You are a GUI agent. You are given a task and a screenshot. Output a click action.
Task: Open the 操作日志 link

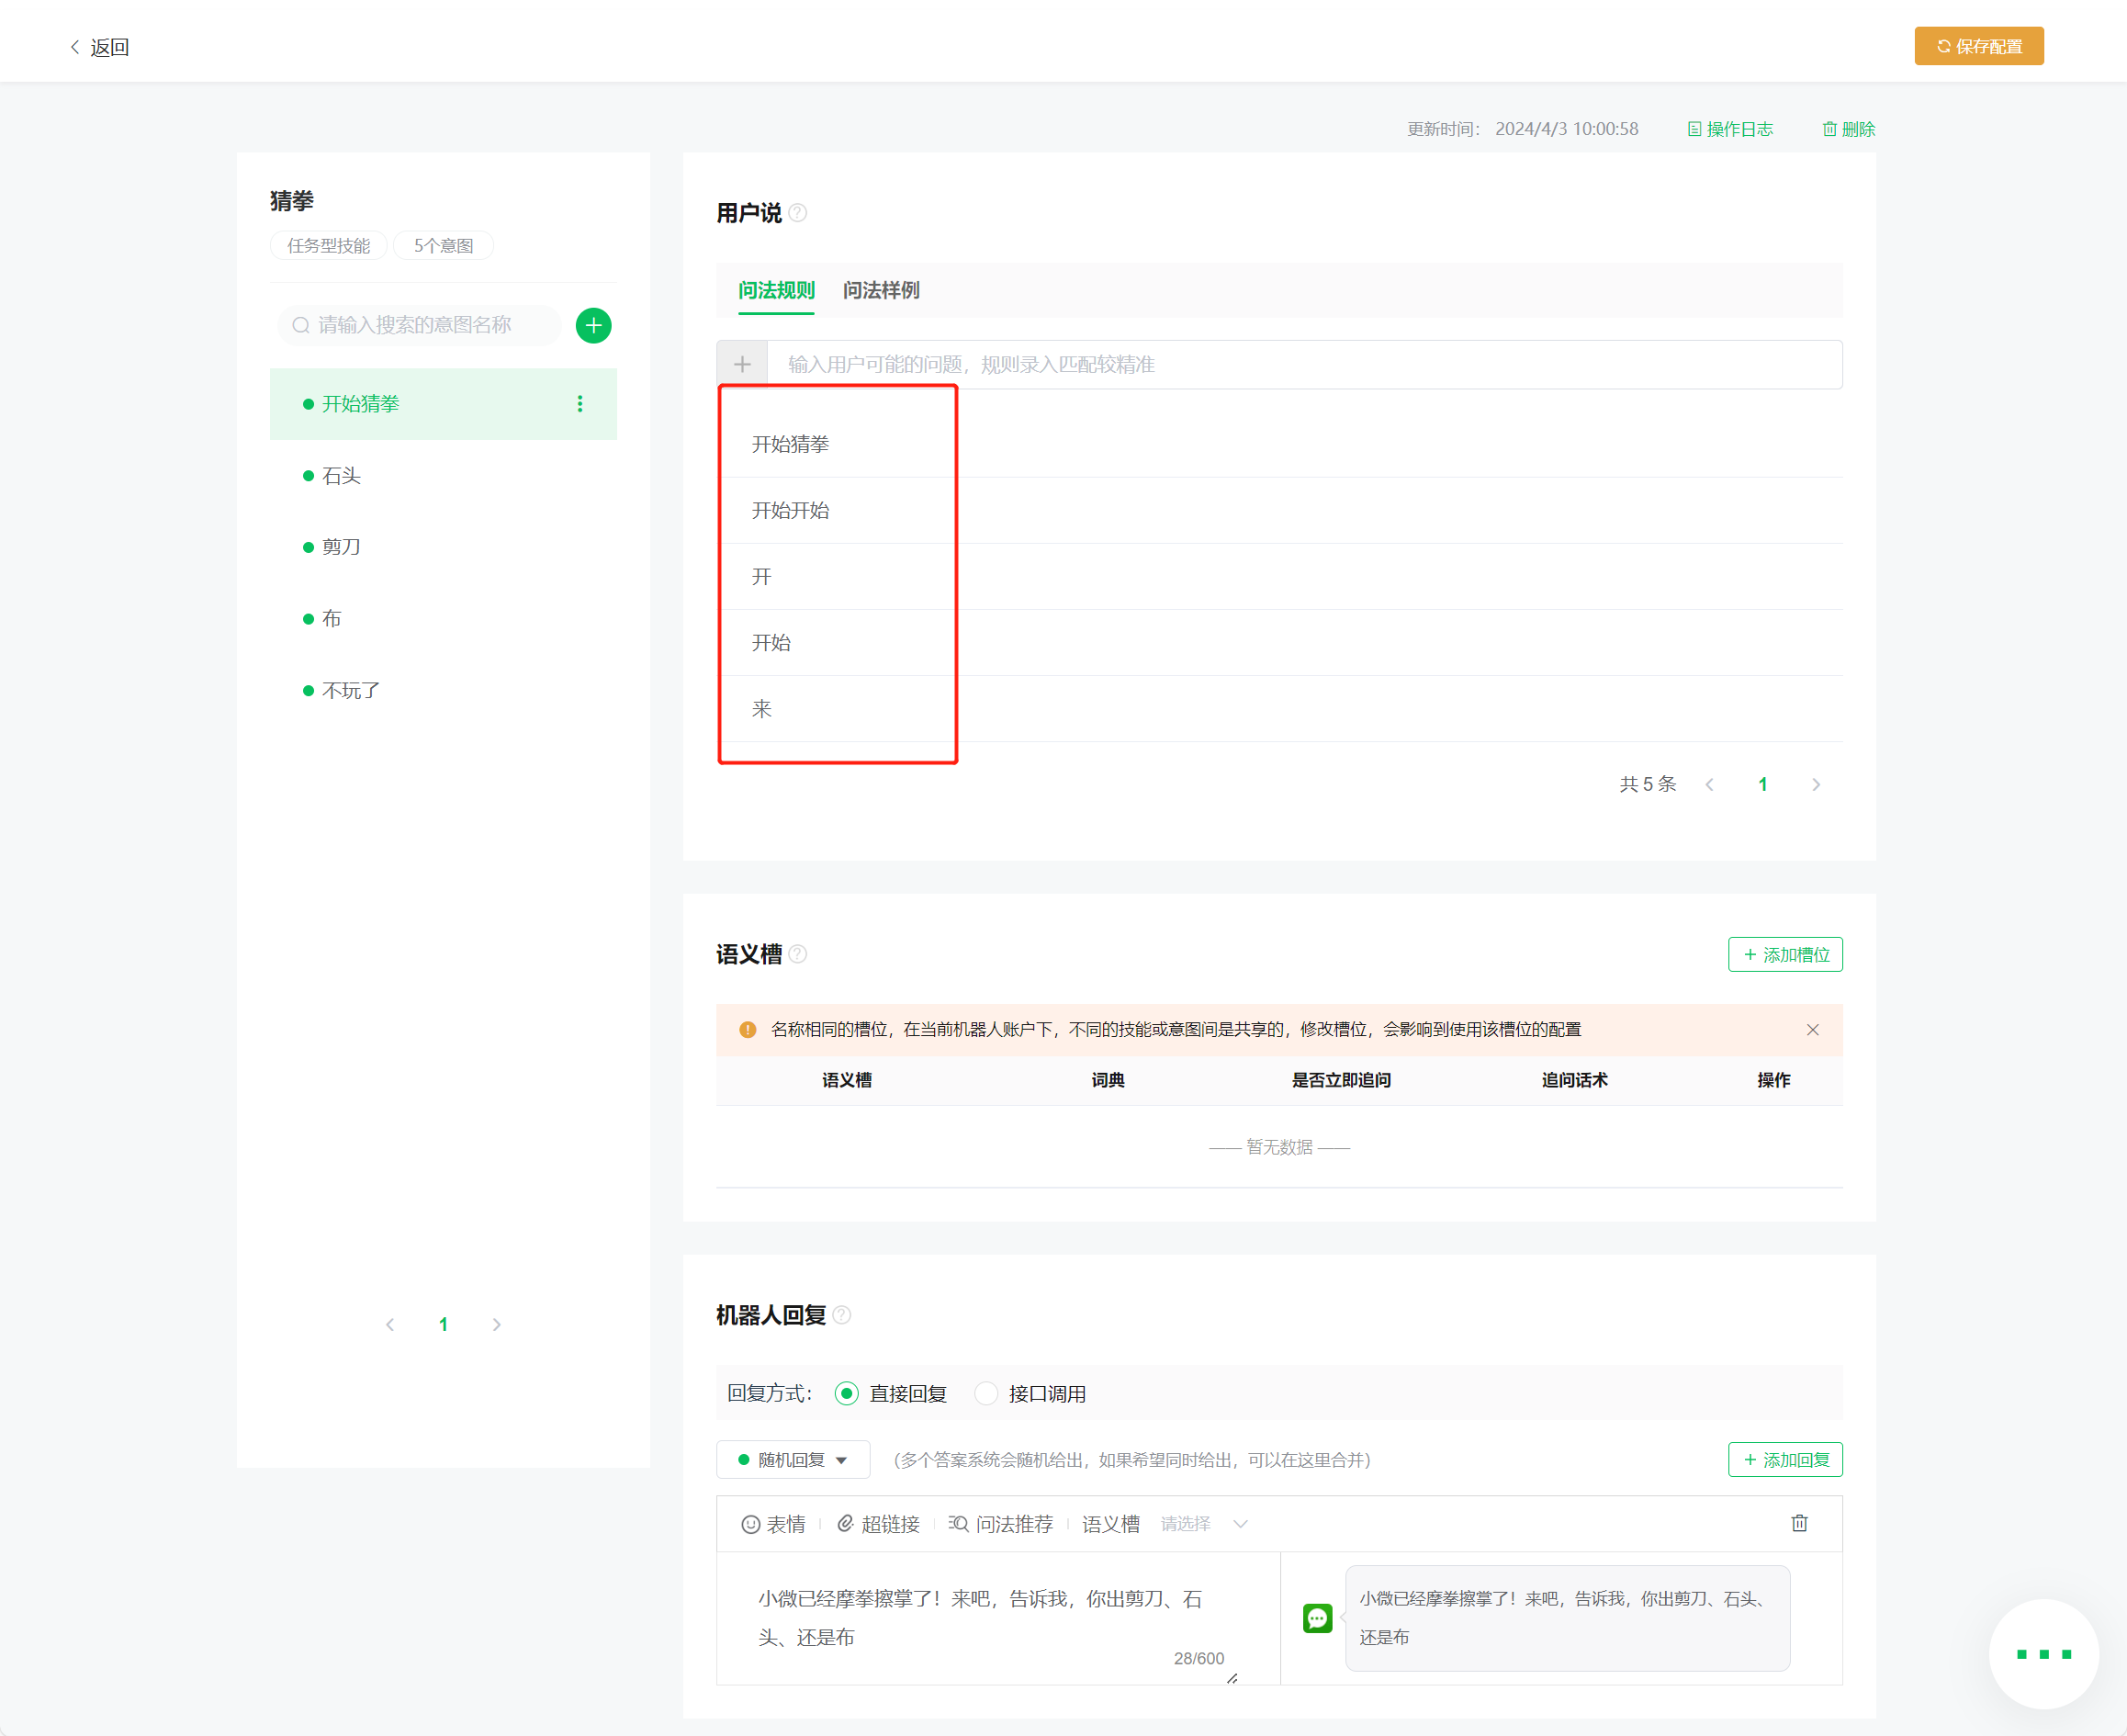[x=1730, y=129]
